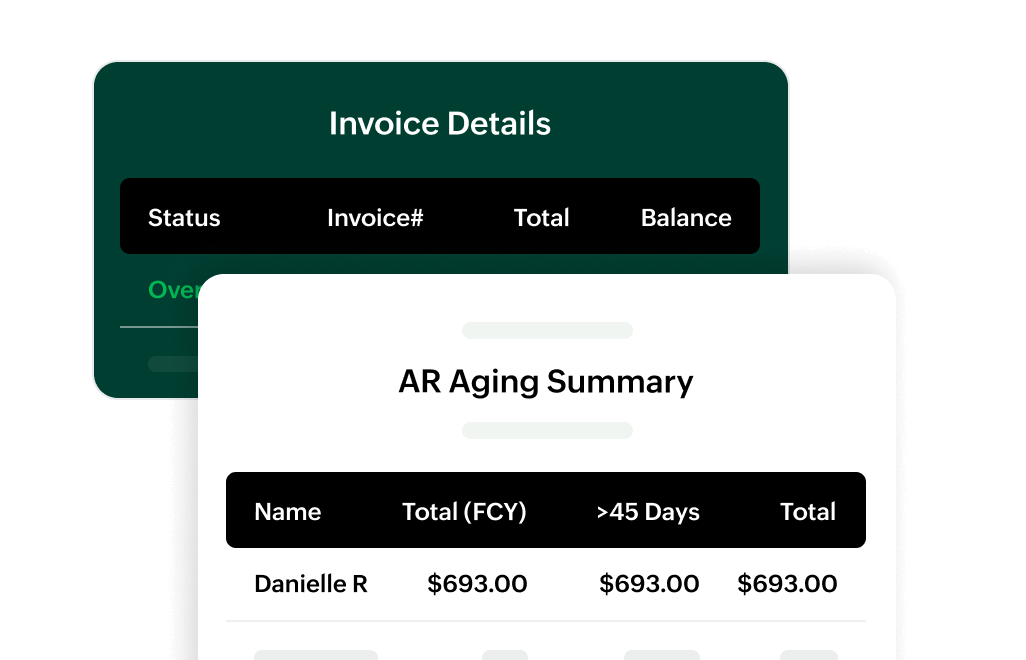Select Total header in Invoice Details table
The height and width of the screenshot is (660, 1026).
tap(541, 218)
